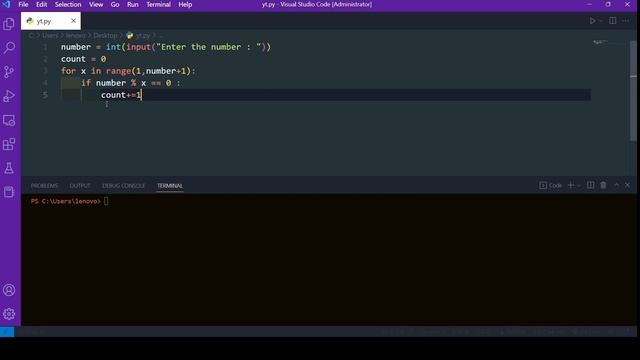Split the terminal panel
The width and height of the screenshot is (640, 360).
tap(591, 185)
